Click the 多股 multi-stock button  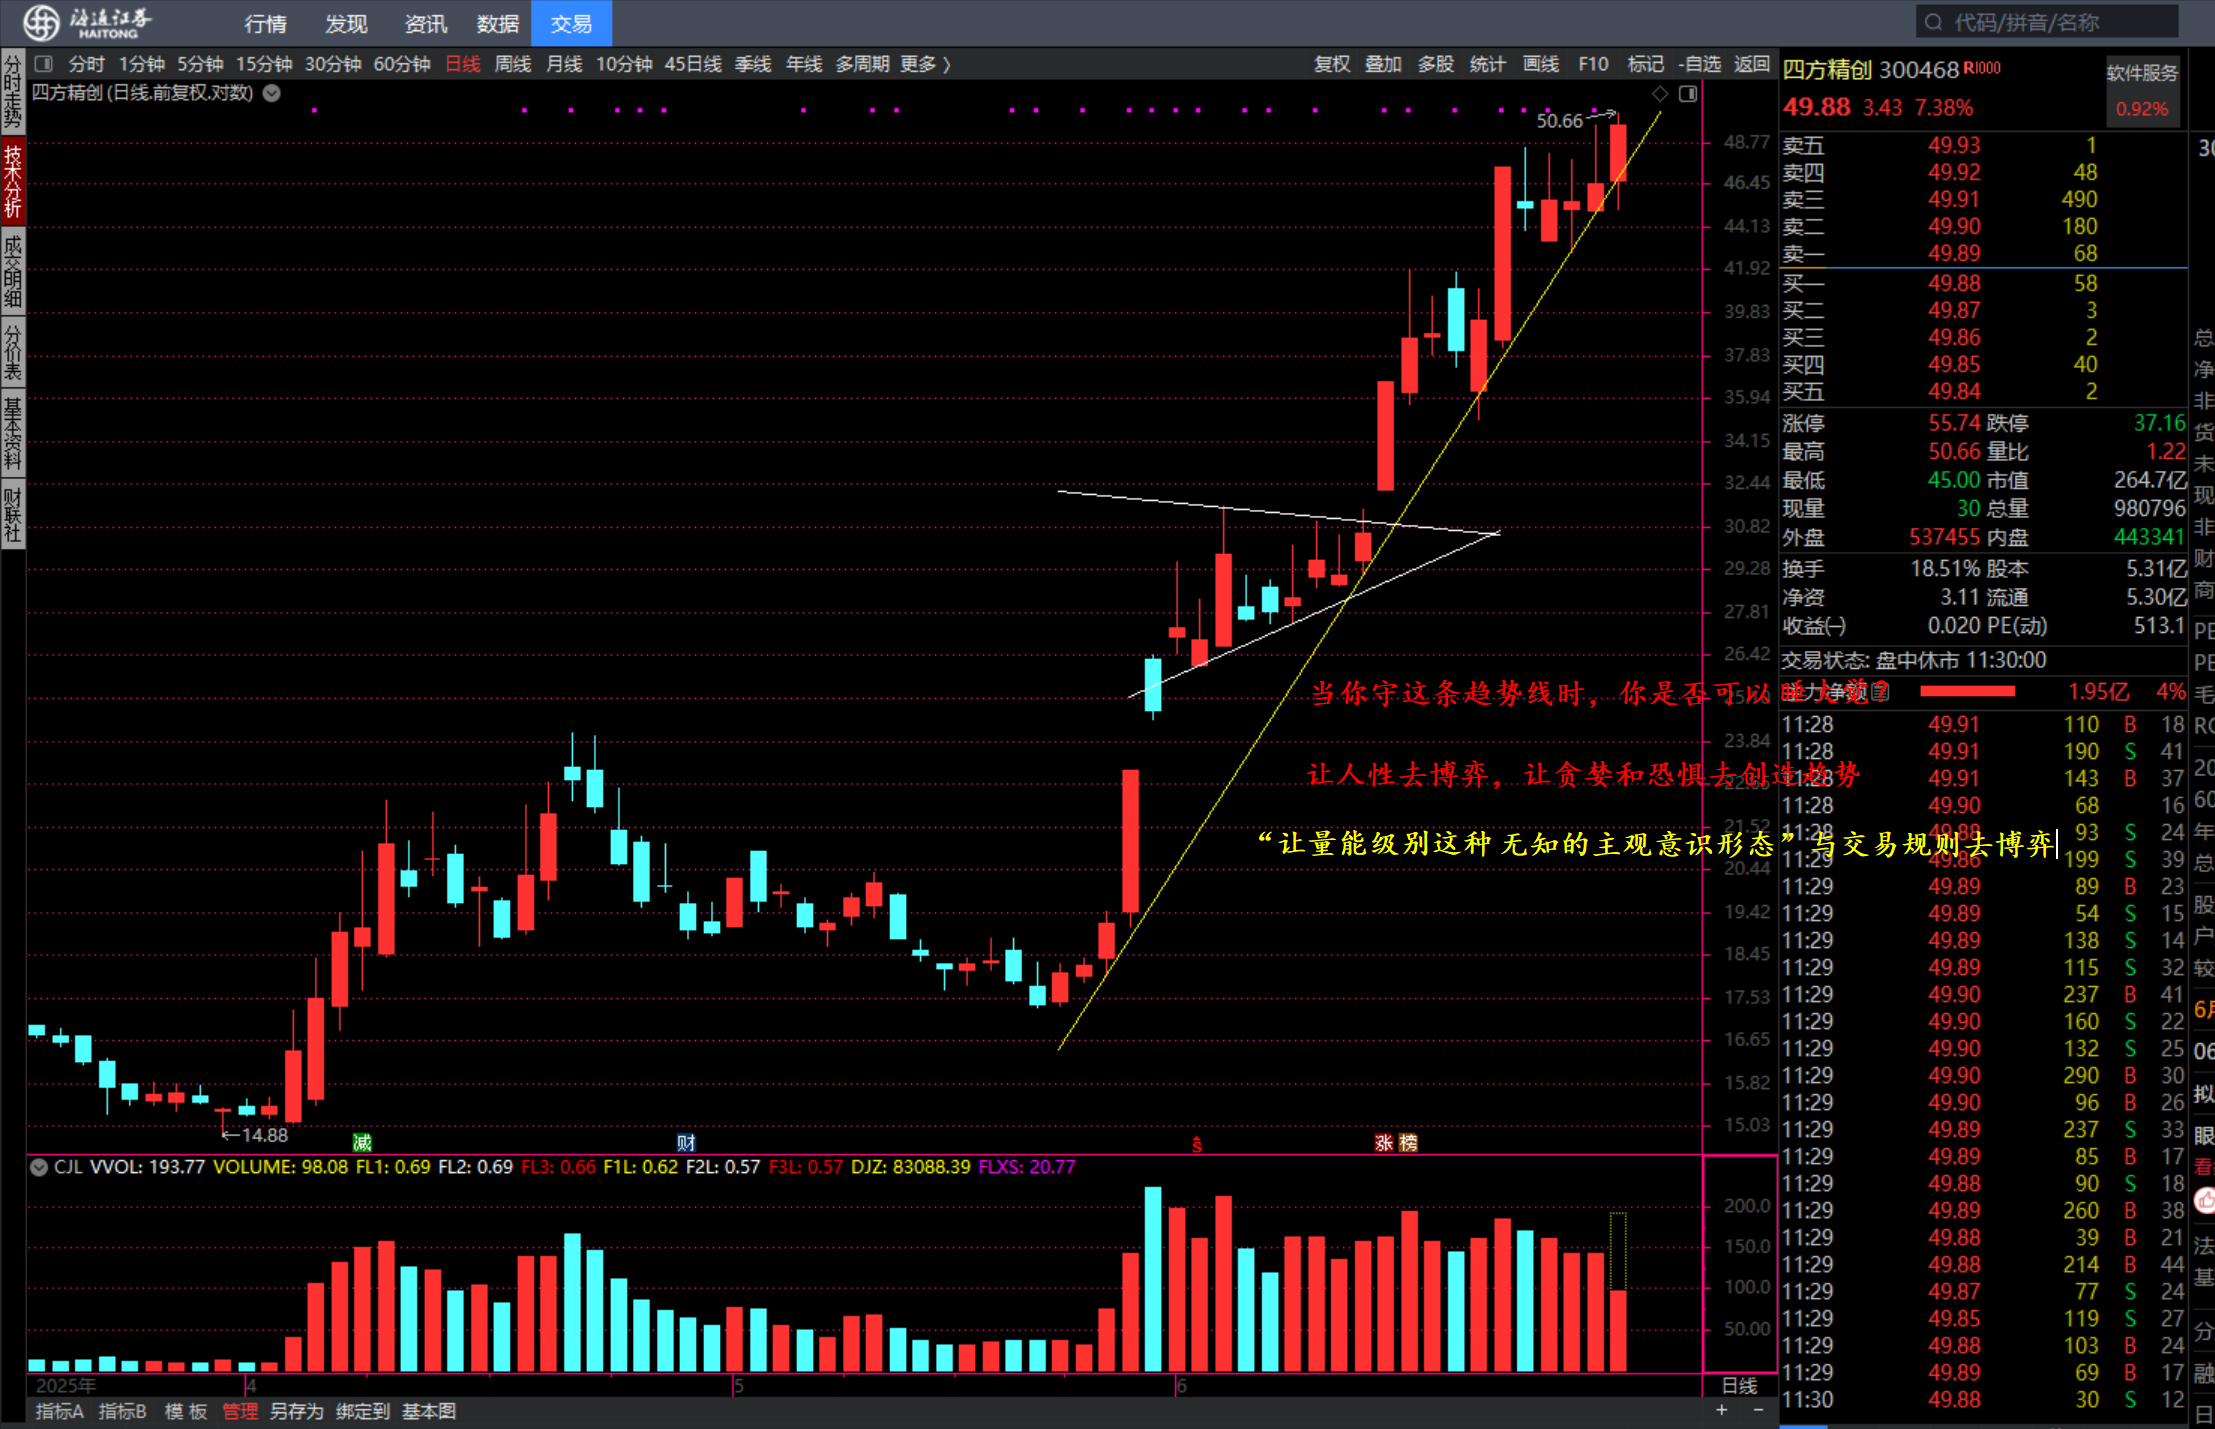1435,64
